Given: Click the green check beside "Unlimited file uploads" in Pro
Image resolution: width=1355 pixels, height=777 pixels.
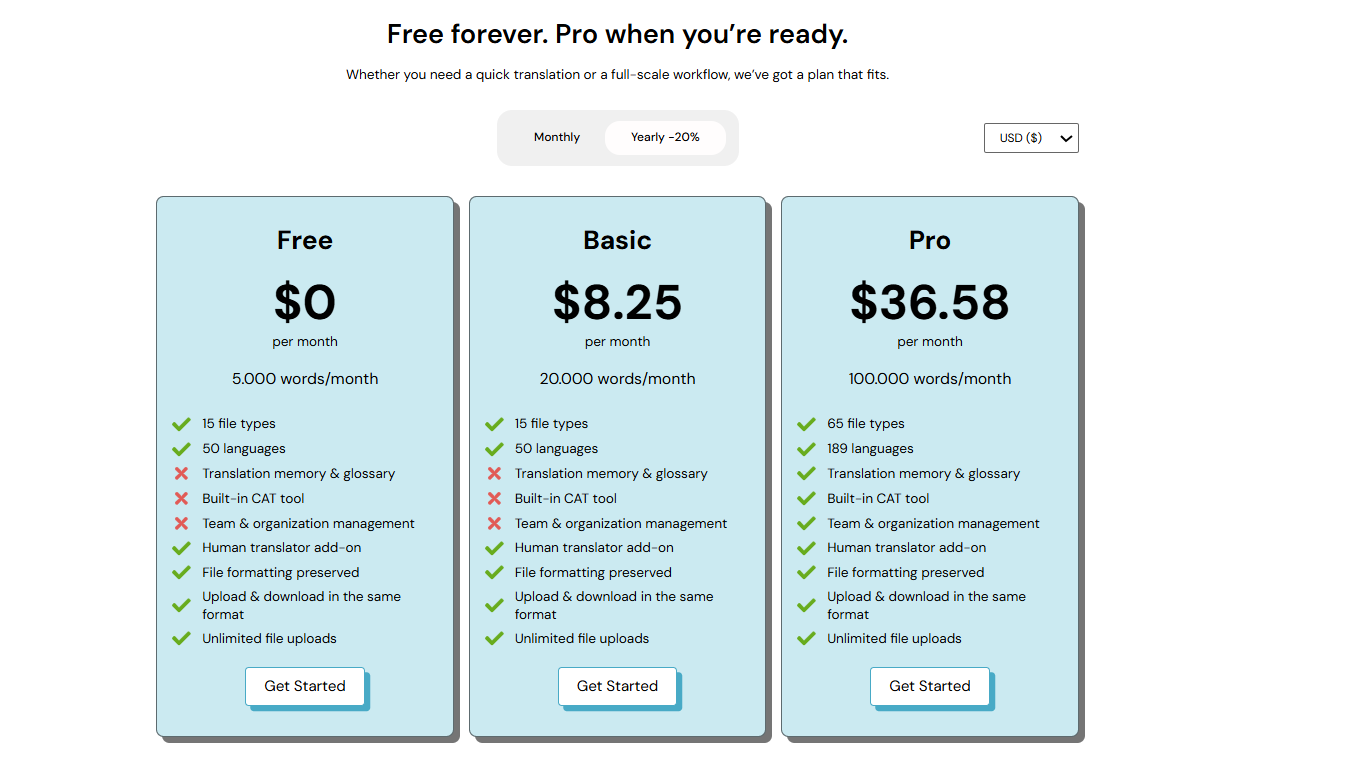Looking at the screenshot, I should [x=806, y=638].
